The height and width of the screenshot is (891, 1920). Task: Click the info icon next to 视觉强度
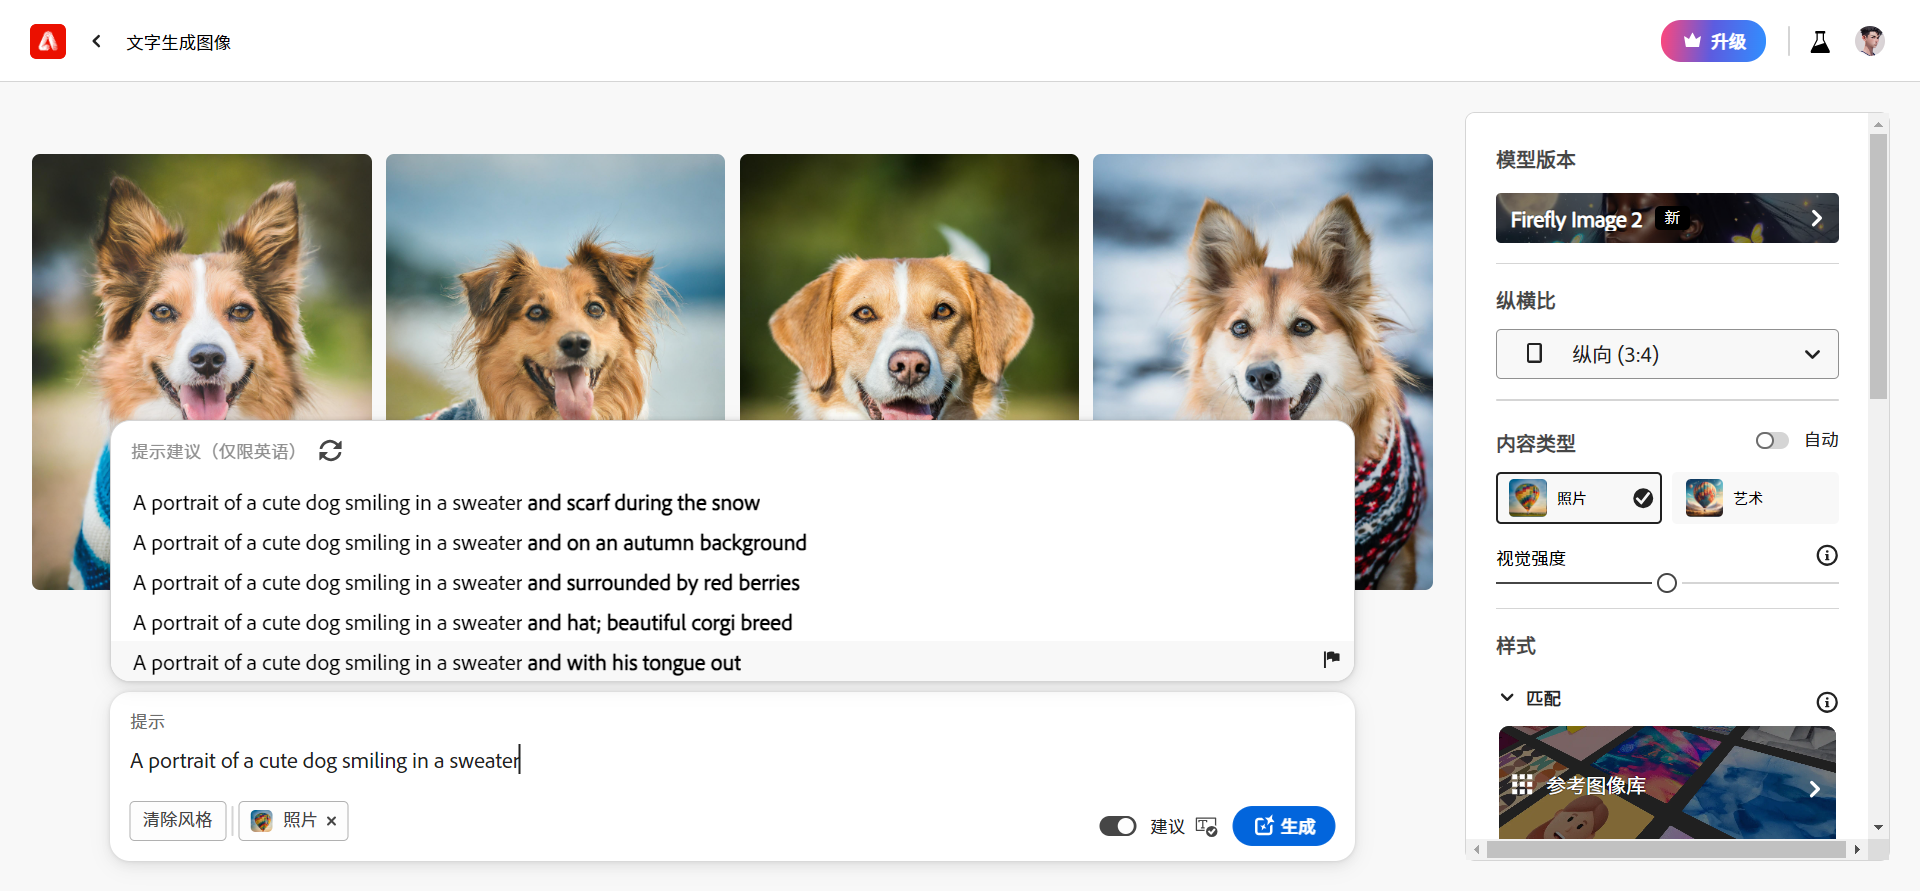click(1826, 556)
